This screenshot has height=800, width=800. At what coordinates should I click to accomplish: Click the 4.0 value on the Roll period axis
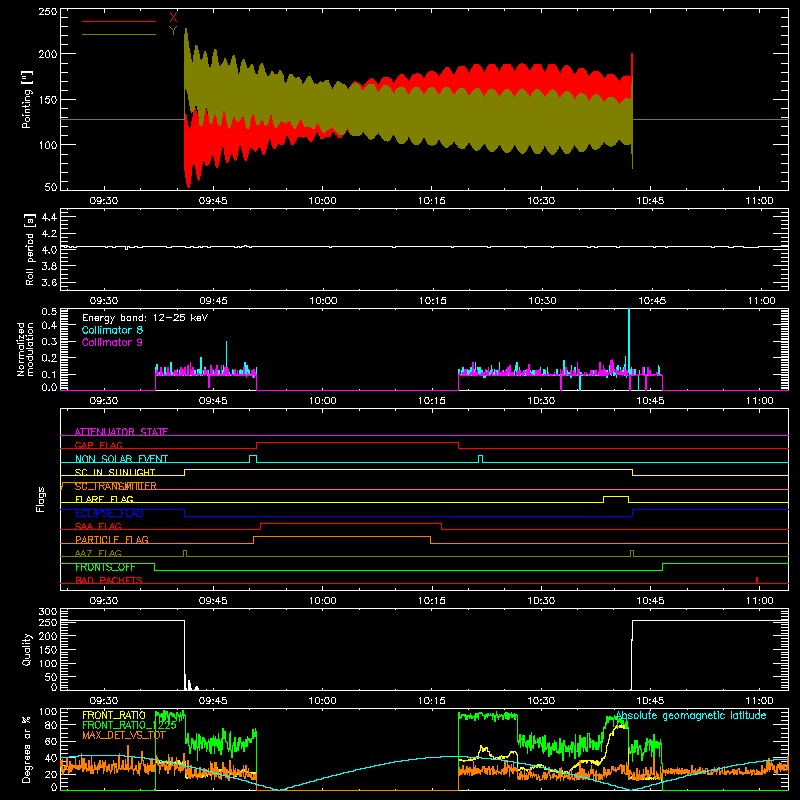click(x=49, y=249)
